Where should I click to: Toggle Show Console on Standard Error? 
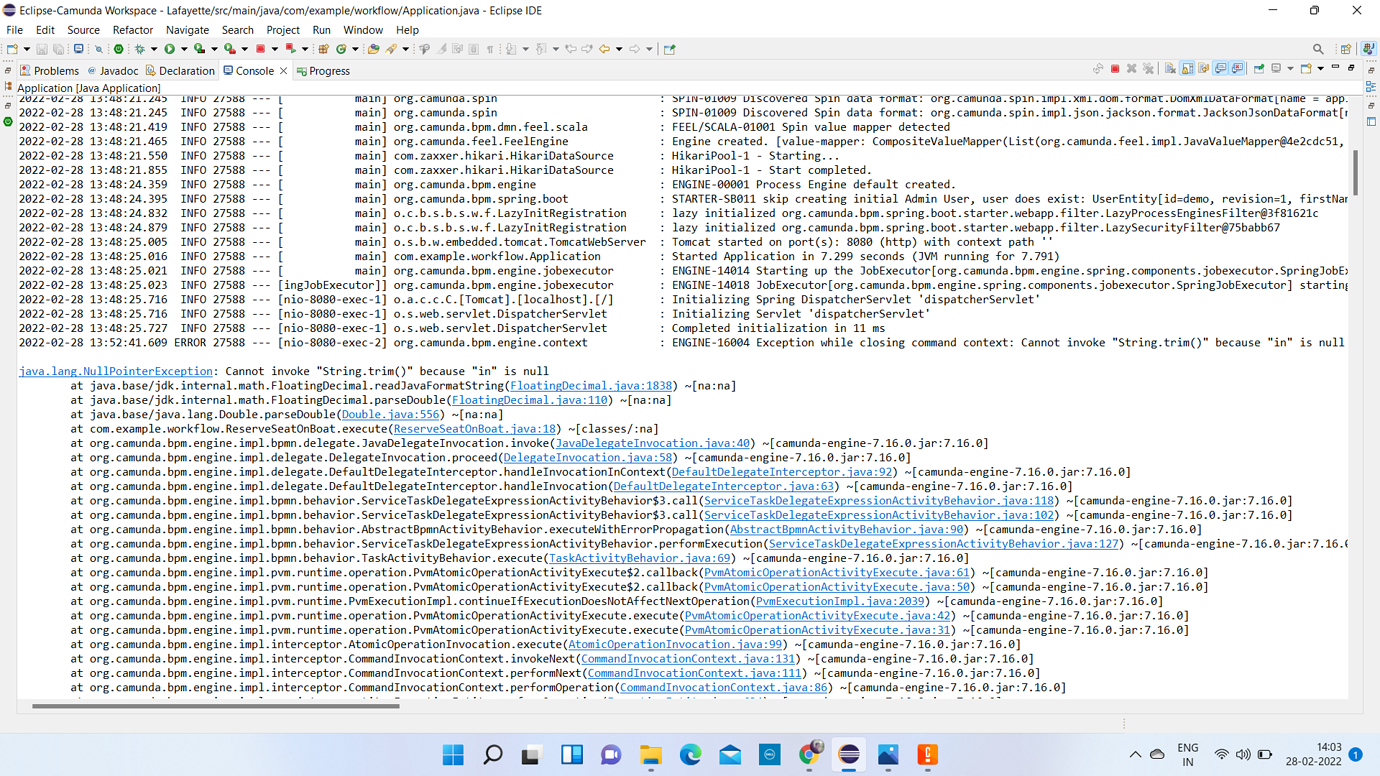point(1237,69)
